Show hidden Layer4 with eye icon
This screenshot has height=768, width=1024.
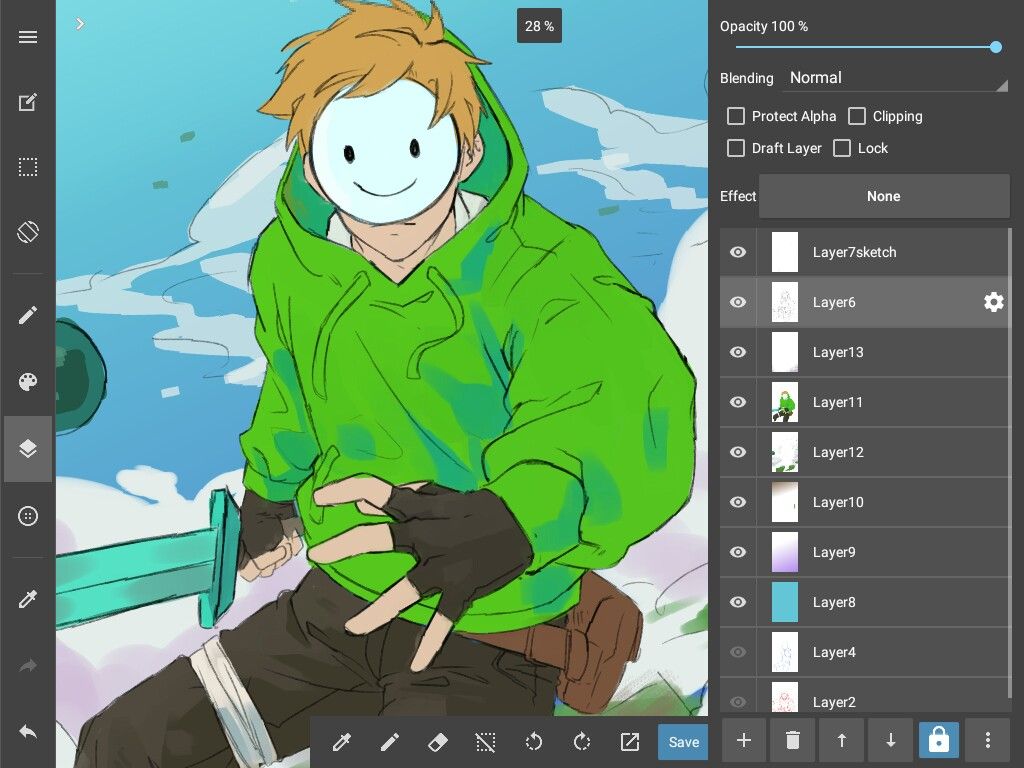pos(738,652)
